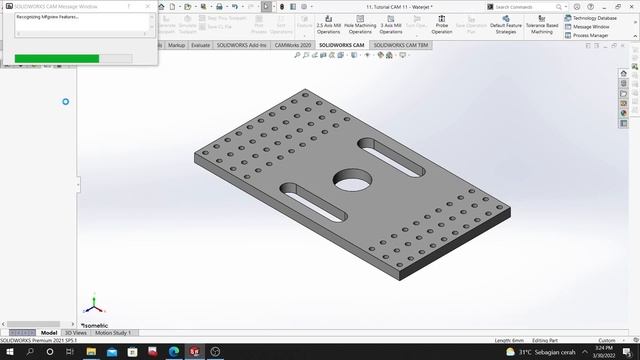Open 2.5 Axis Mill Operations
Viewport: 640px width, 360px height.
pos(328,25)
